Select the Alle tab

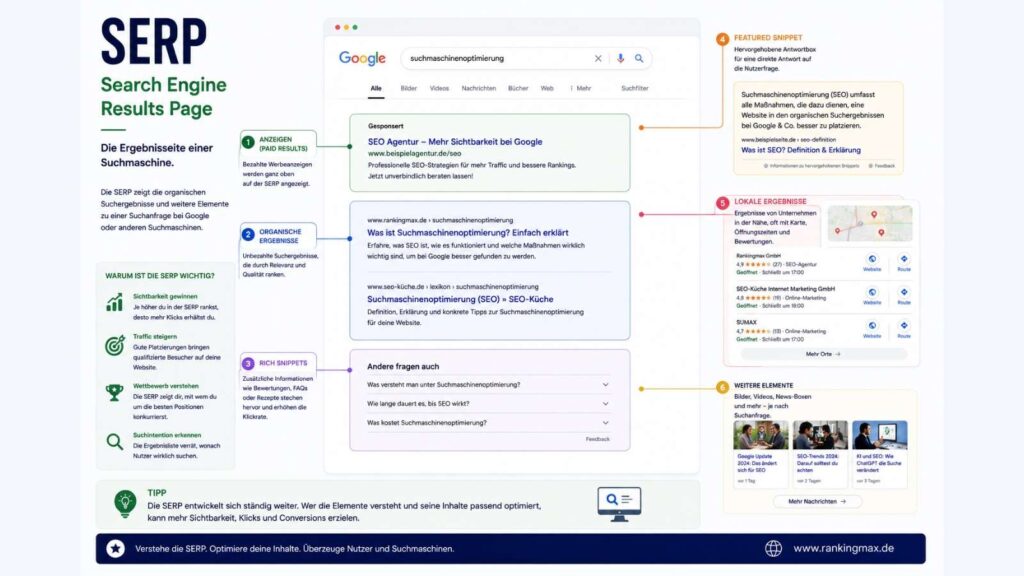coord(376,88)
